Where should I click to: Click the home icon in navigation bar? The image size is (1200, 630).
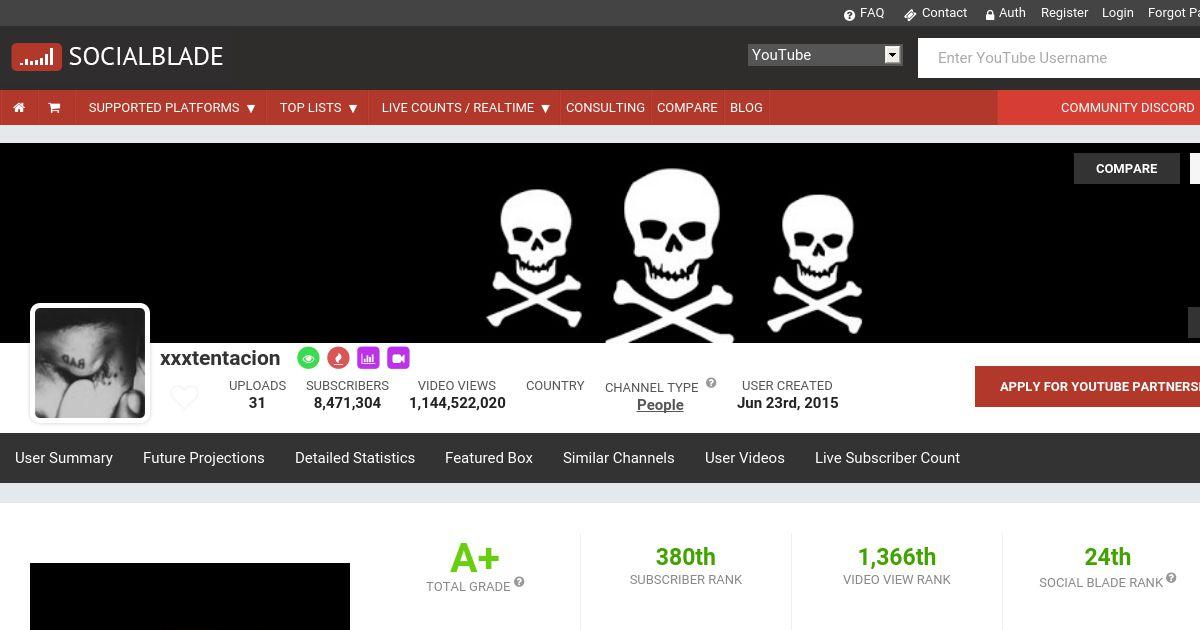tap(18, 108)
